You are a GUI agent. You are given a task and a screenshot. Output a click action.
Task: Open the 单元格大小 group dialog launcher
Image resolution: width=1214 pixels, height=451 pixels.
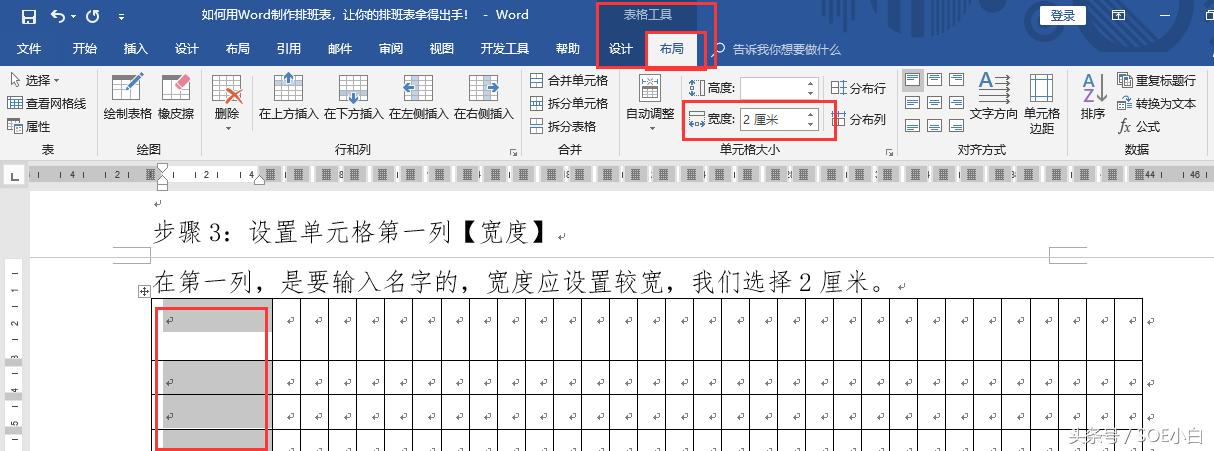pos(888,152)
